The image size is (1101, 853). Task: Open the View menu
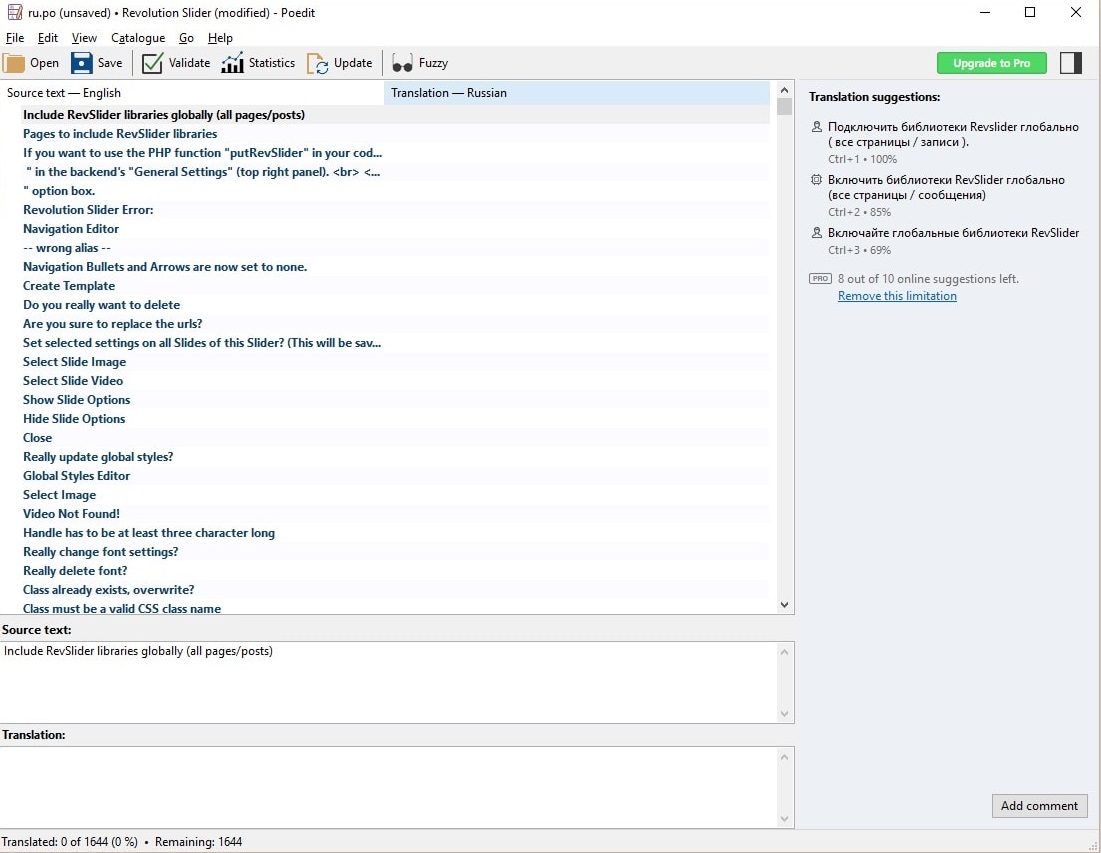84,38
